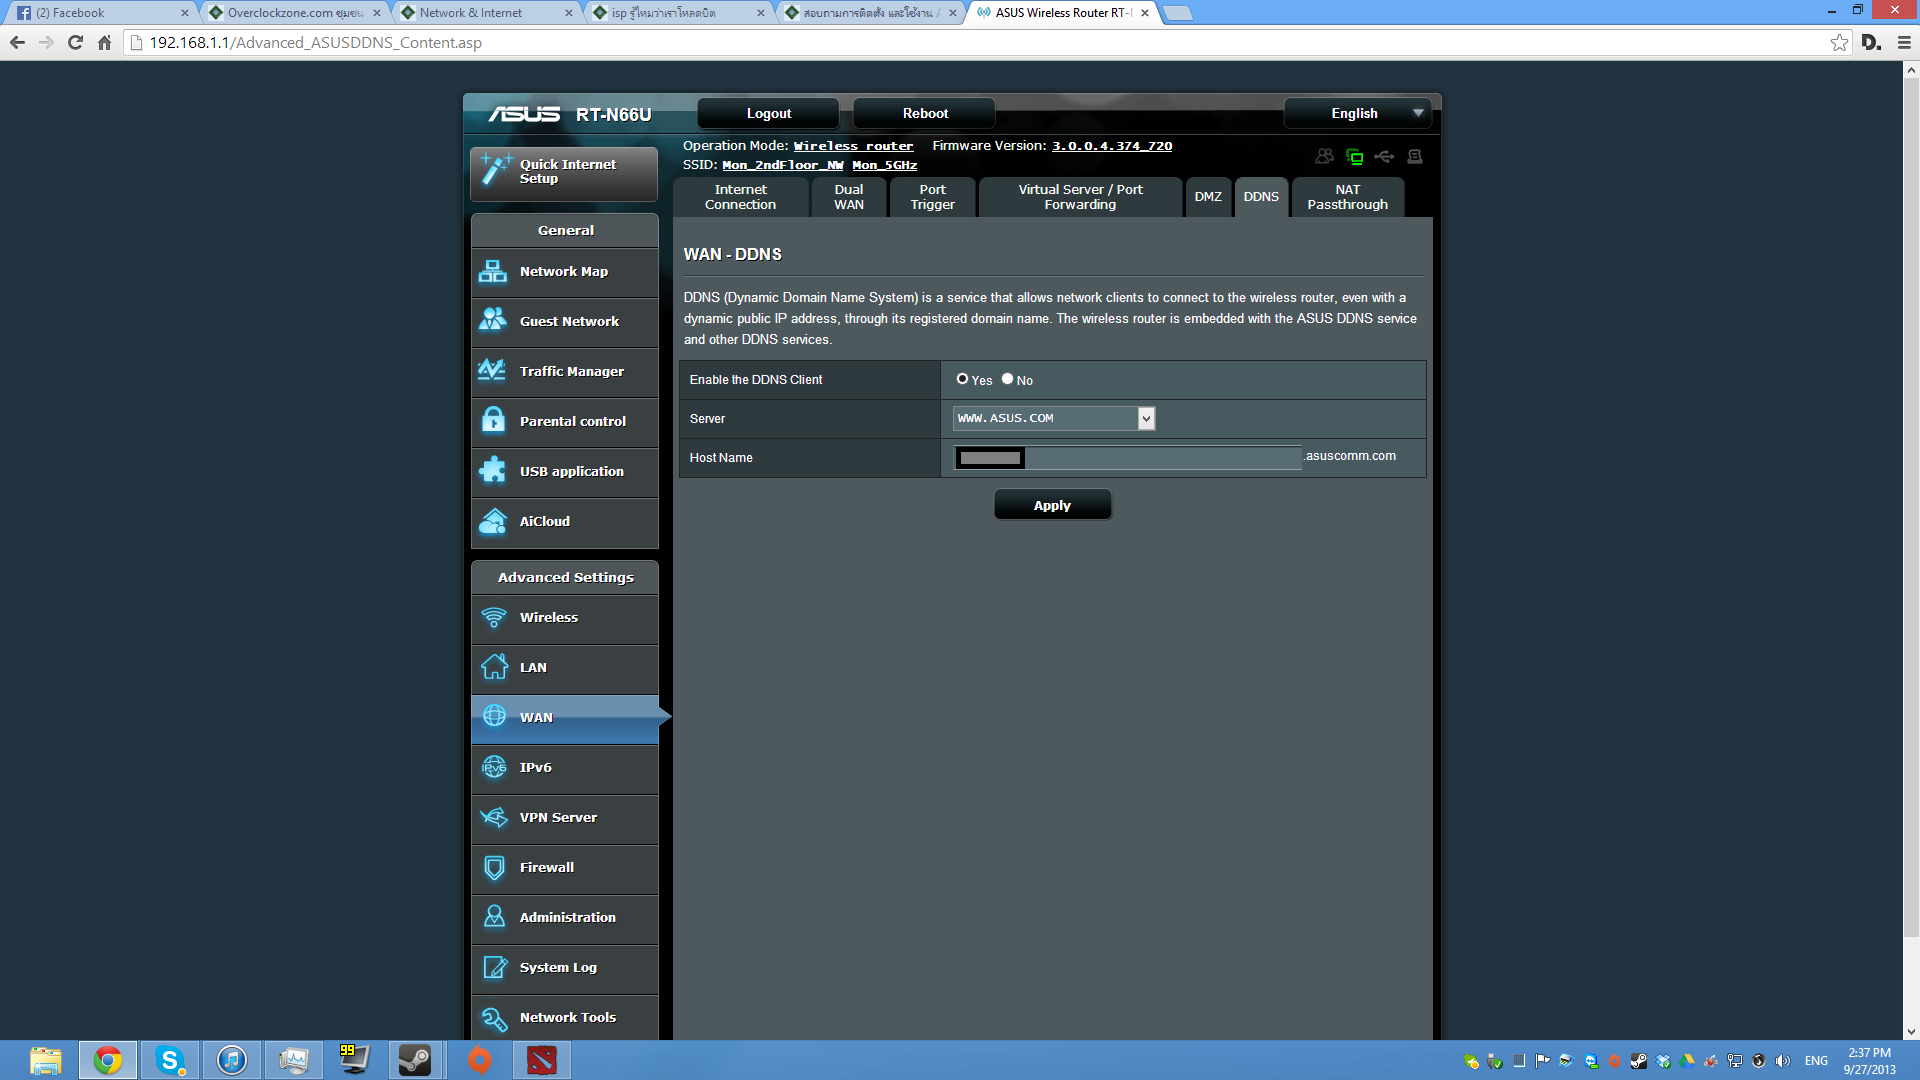1920x1080 pixels.
Task: Open the Network Map icon in the sidebar
Action: (x=493, y=272)
